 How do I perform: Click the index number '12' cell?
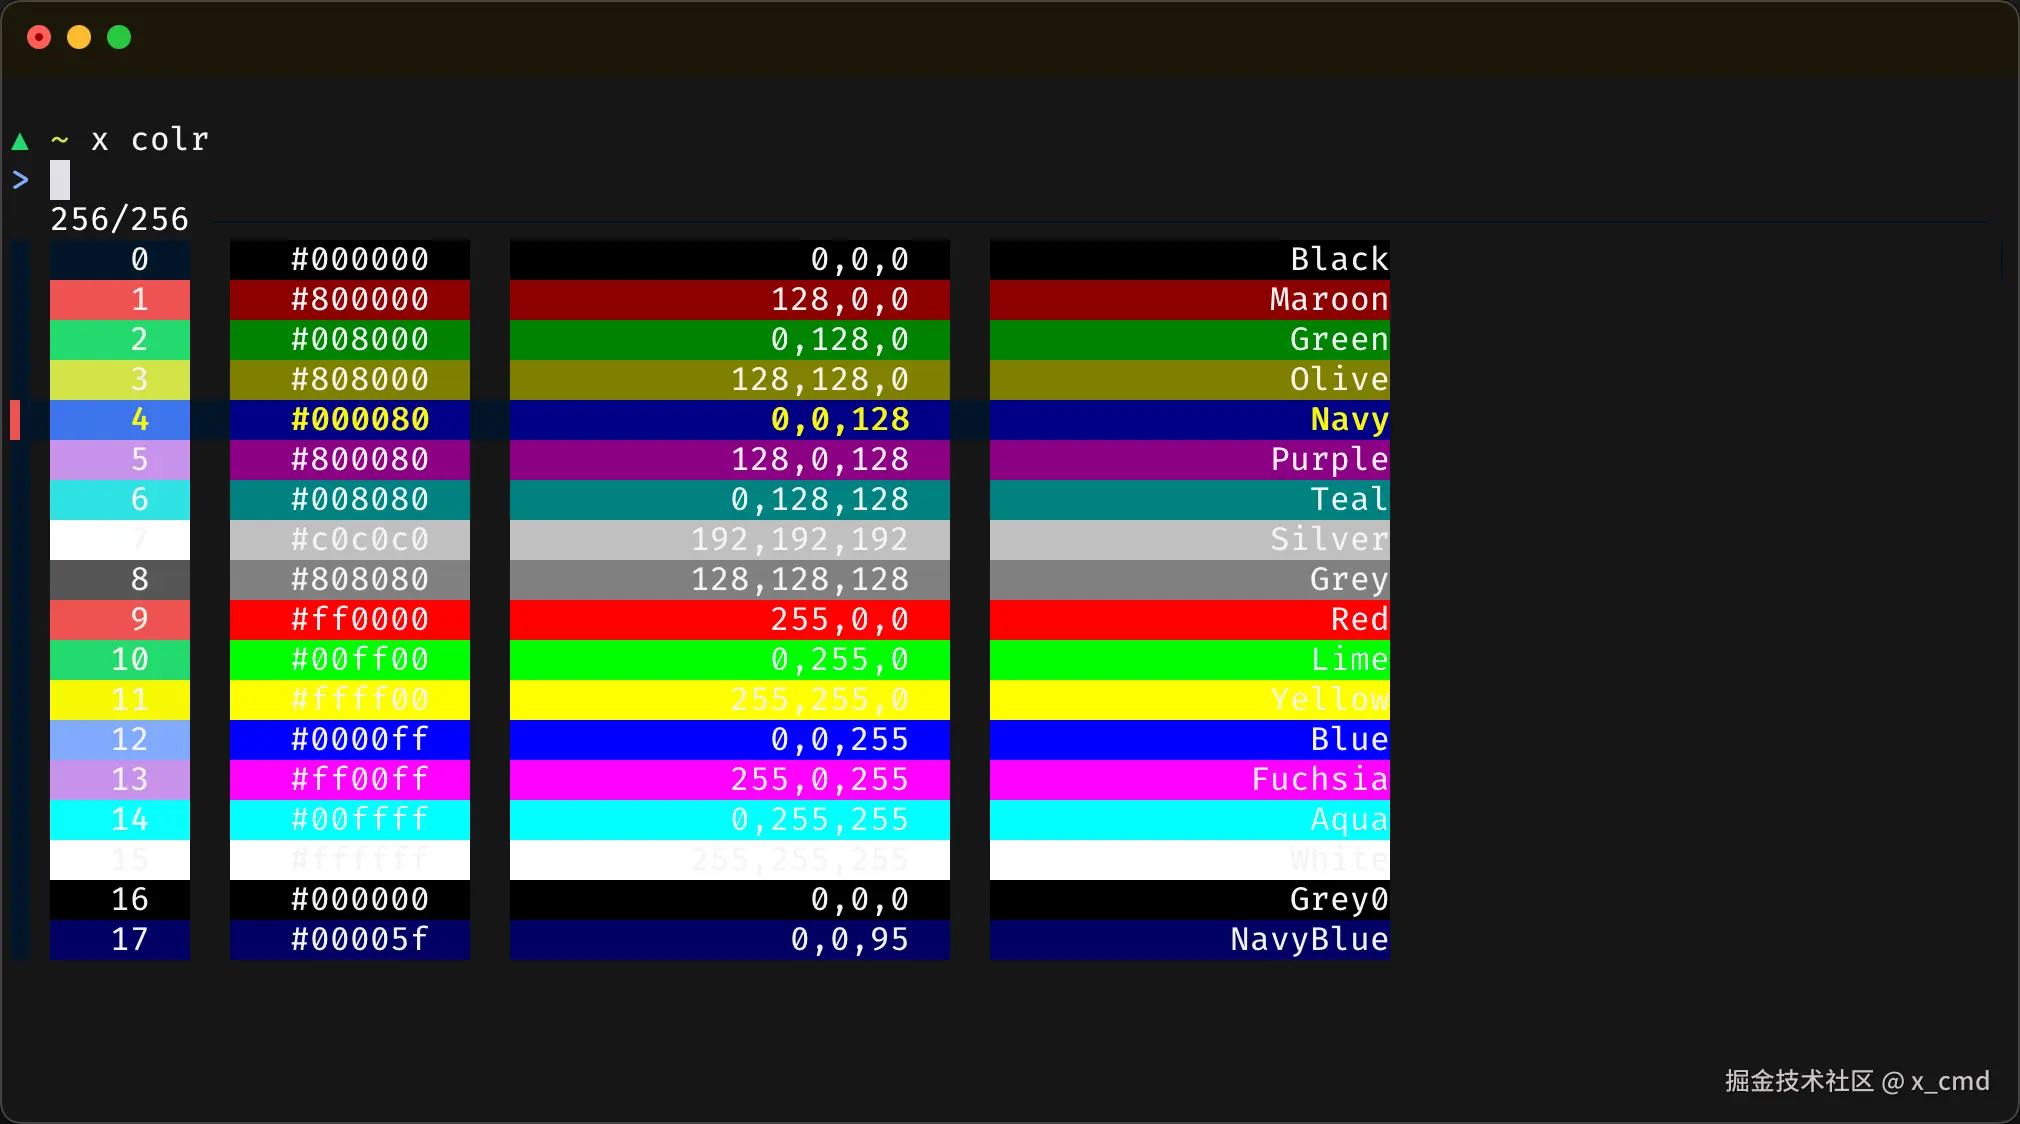(120, 740)
